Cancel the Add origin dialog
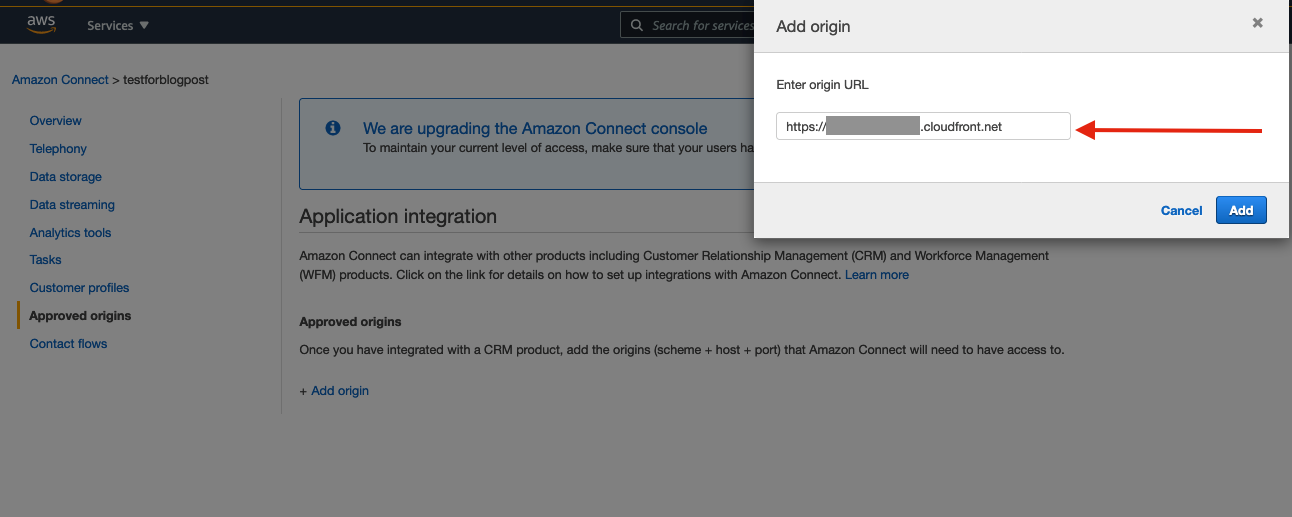This screenshot has width=1292, height=517. (1181, 210)
